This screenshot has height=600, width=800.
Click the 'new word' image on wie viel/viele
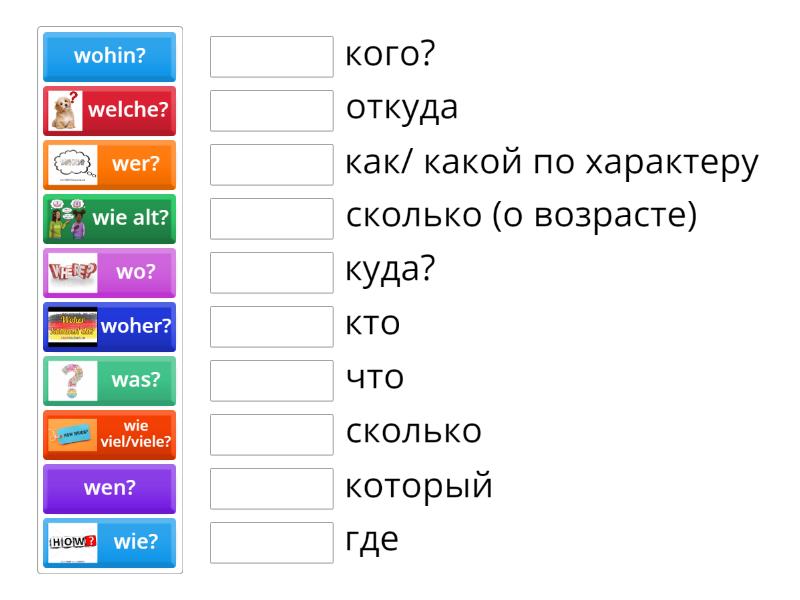pyautogui.click(x=72, y=435)
